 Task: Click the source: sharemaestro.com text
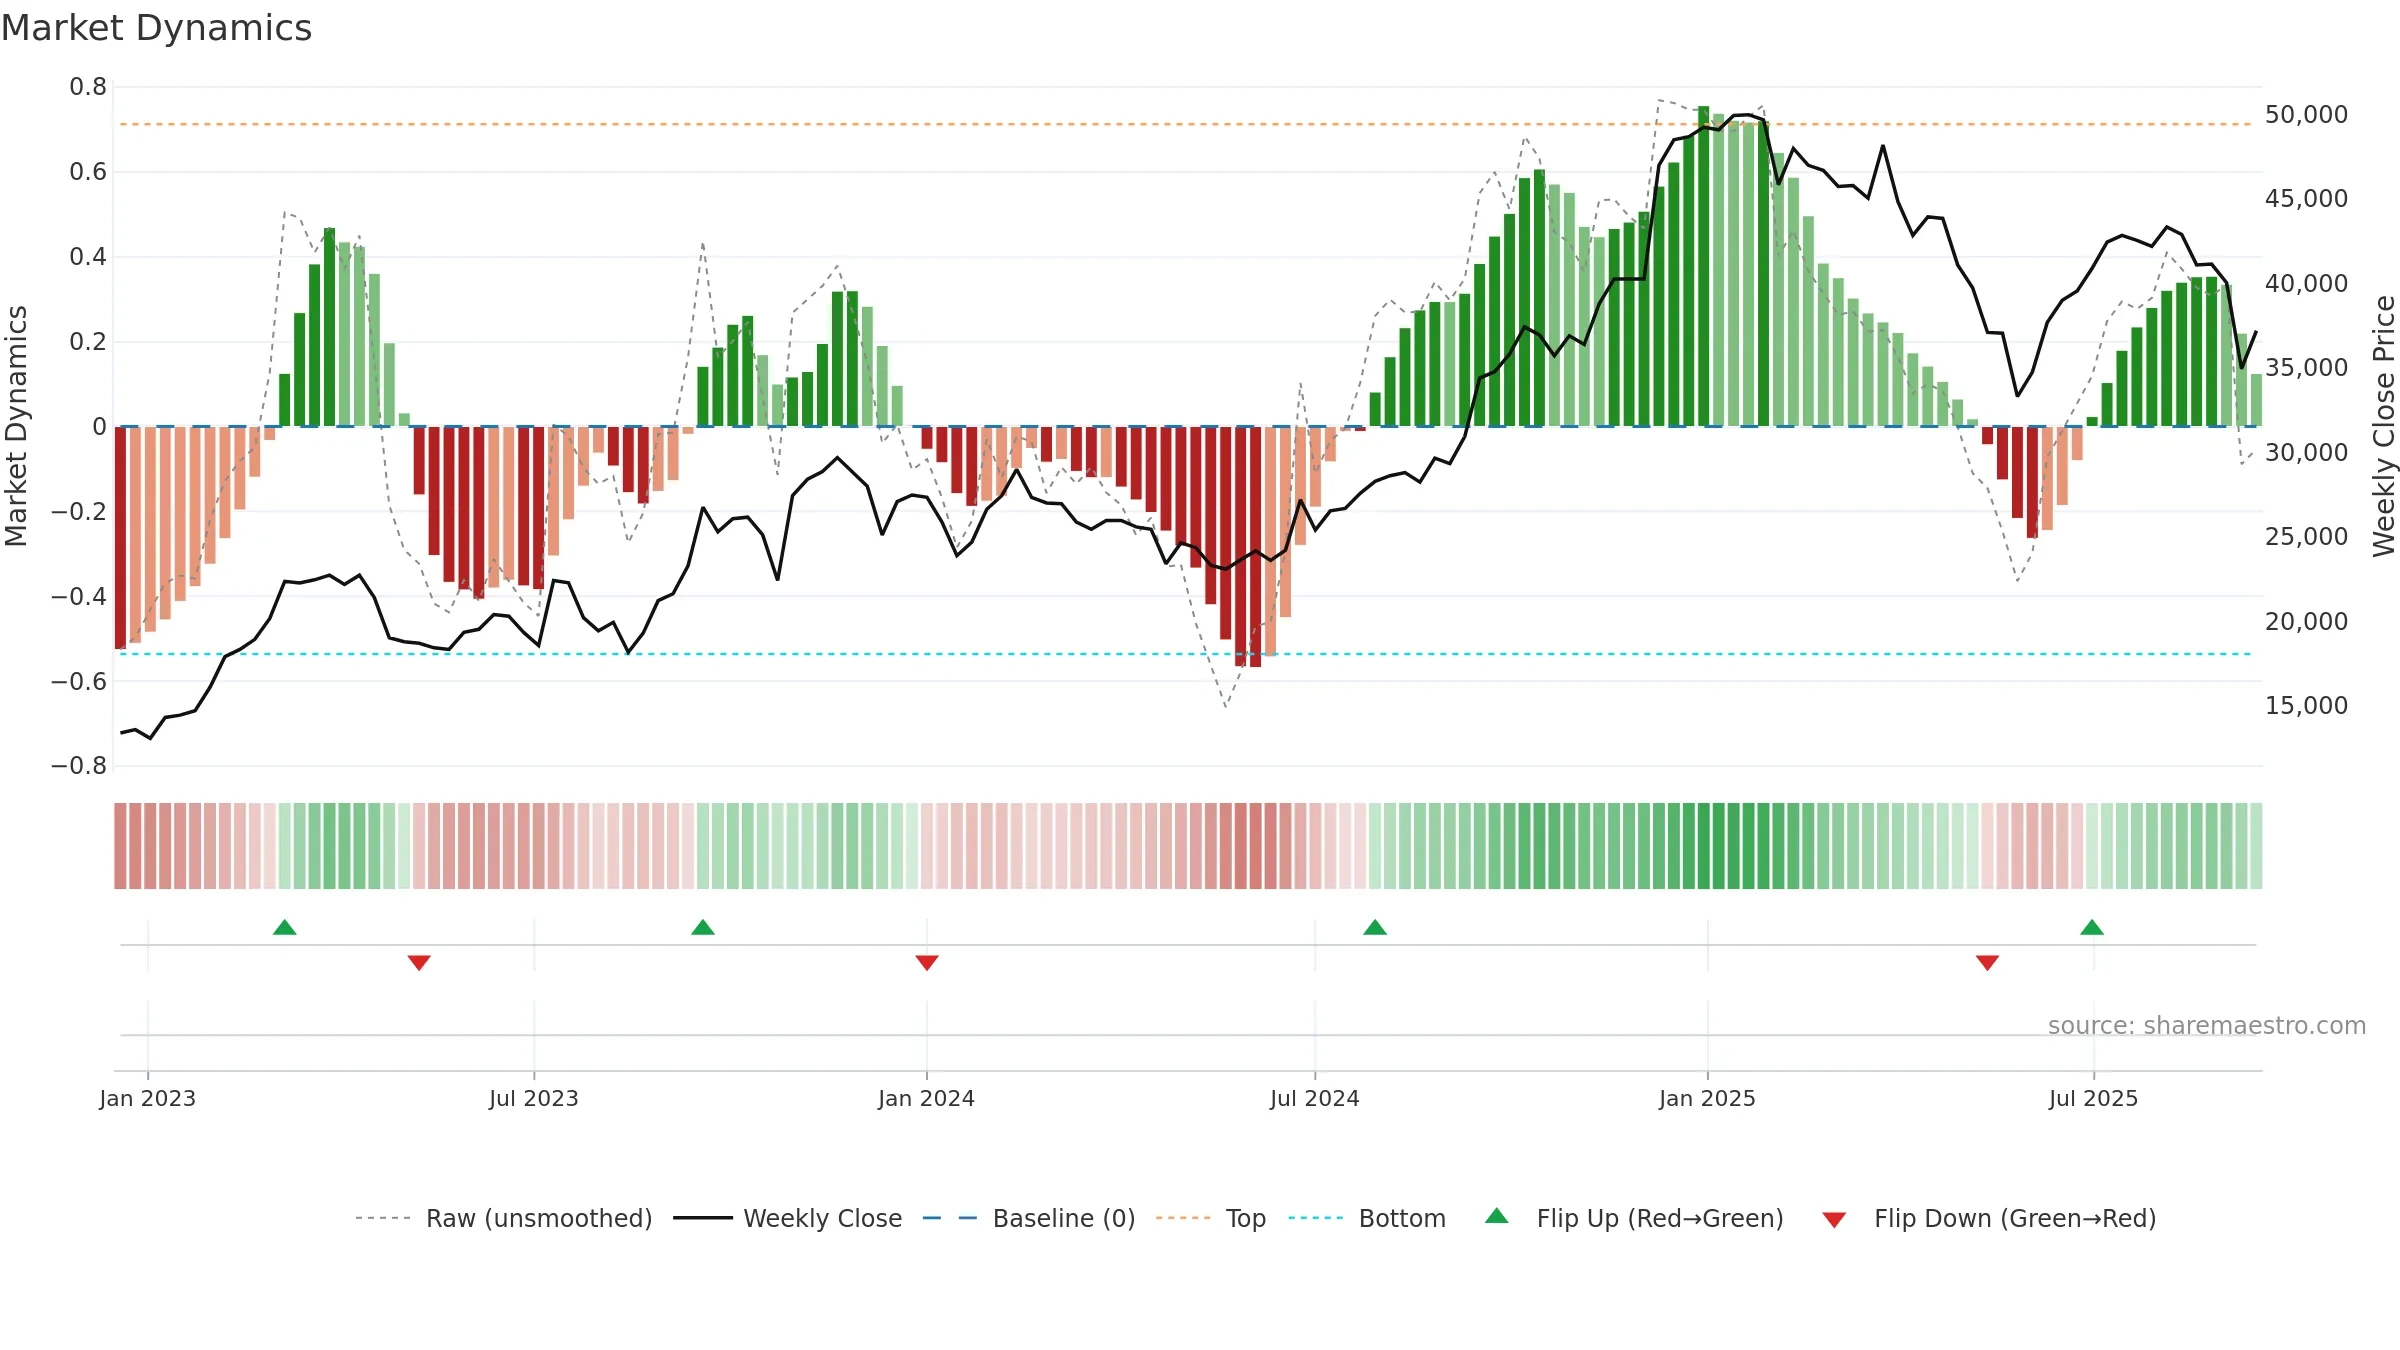[x=2207, y=1025]
